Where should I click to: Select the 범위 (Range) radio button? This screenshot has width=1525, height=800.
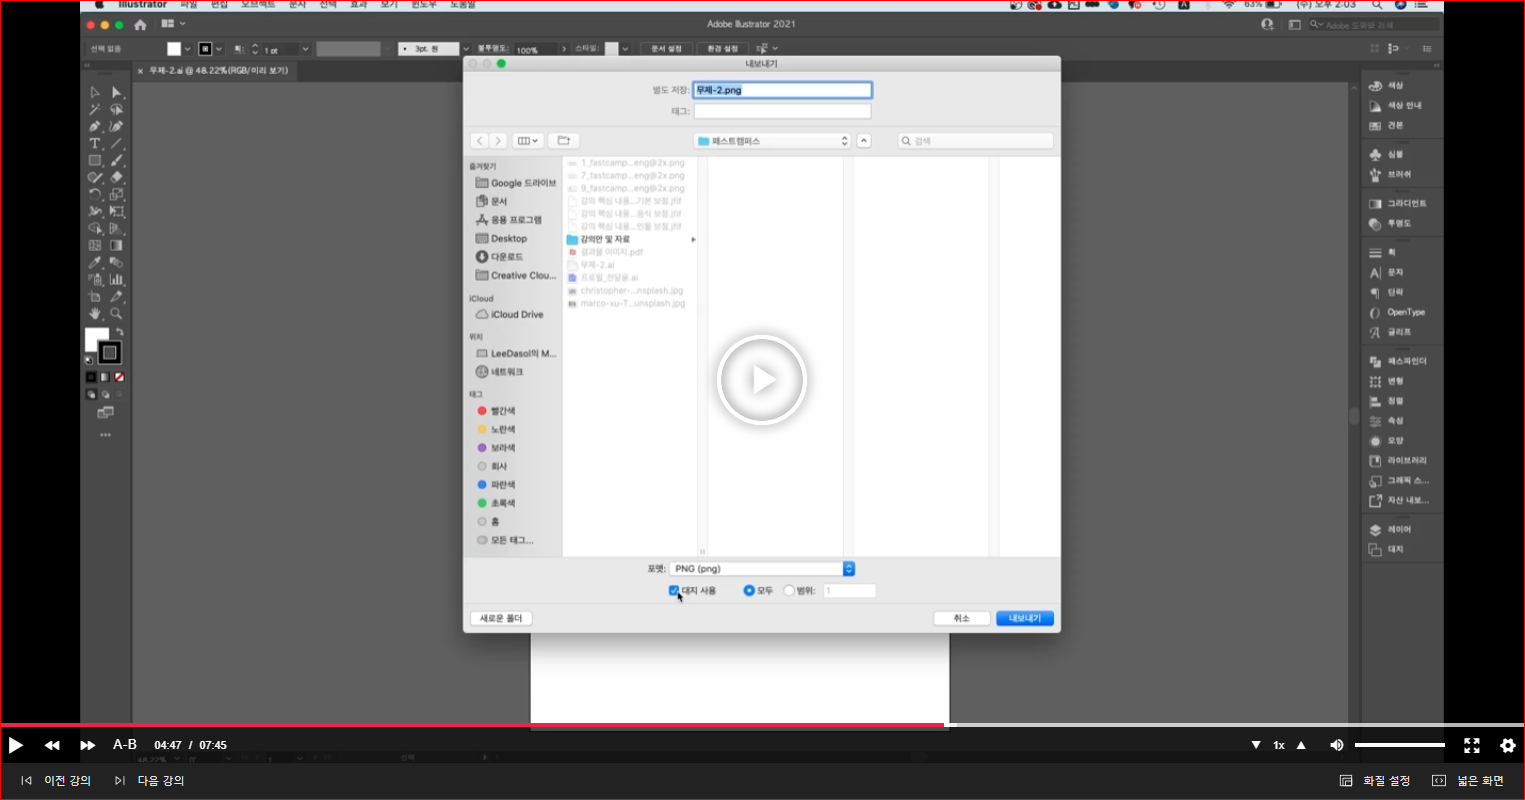(x=789, y=591)
